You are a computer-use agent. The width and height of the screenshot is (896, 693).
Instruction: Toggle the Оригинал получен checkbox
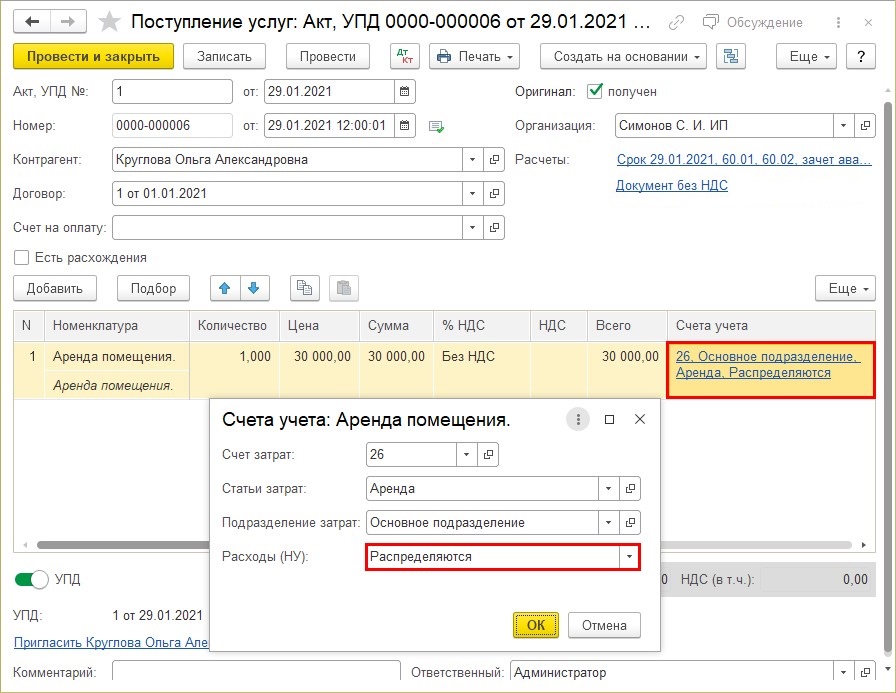595,91
